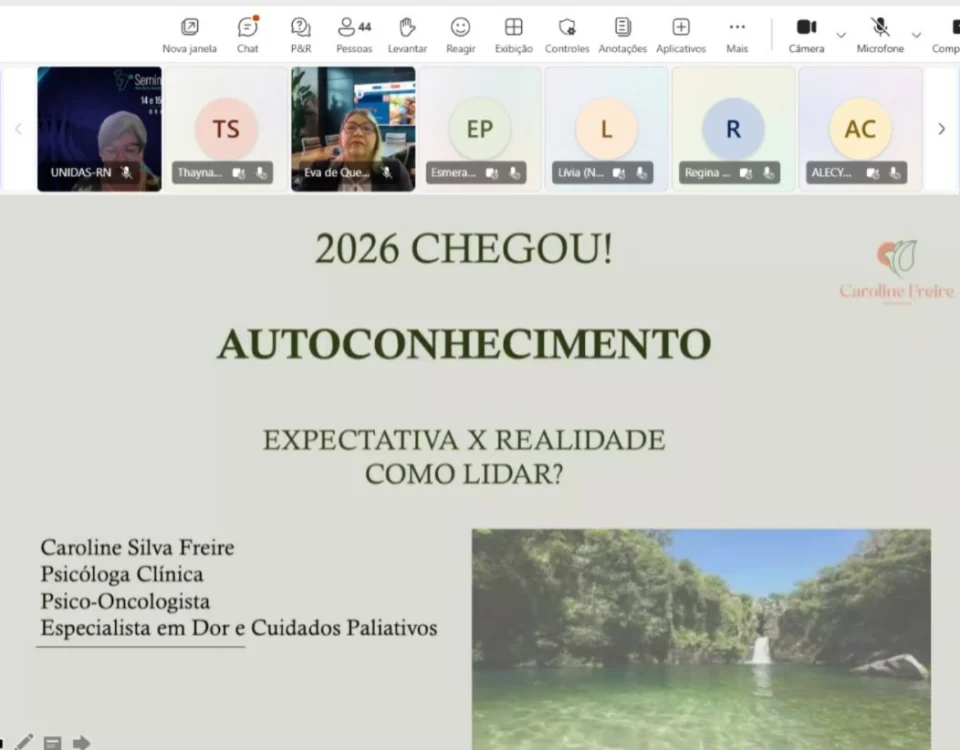Screen dimensions: 960x750
Task: Open the Aplicativos apps panel
Action: click(x=680, y=33)
